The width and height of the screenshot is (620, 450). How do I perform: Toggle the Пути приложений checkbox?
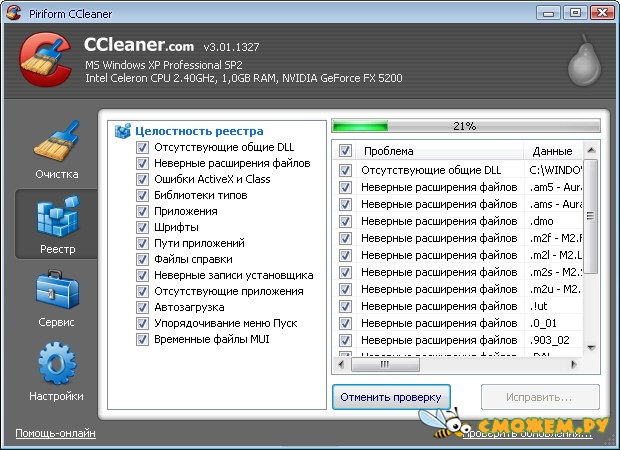click(x=142, y=243)
